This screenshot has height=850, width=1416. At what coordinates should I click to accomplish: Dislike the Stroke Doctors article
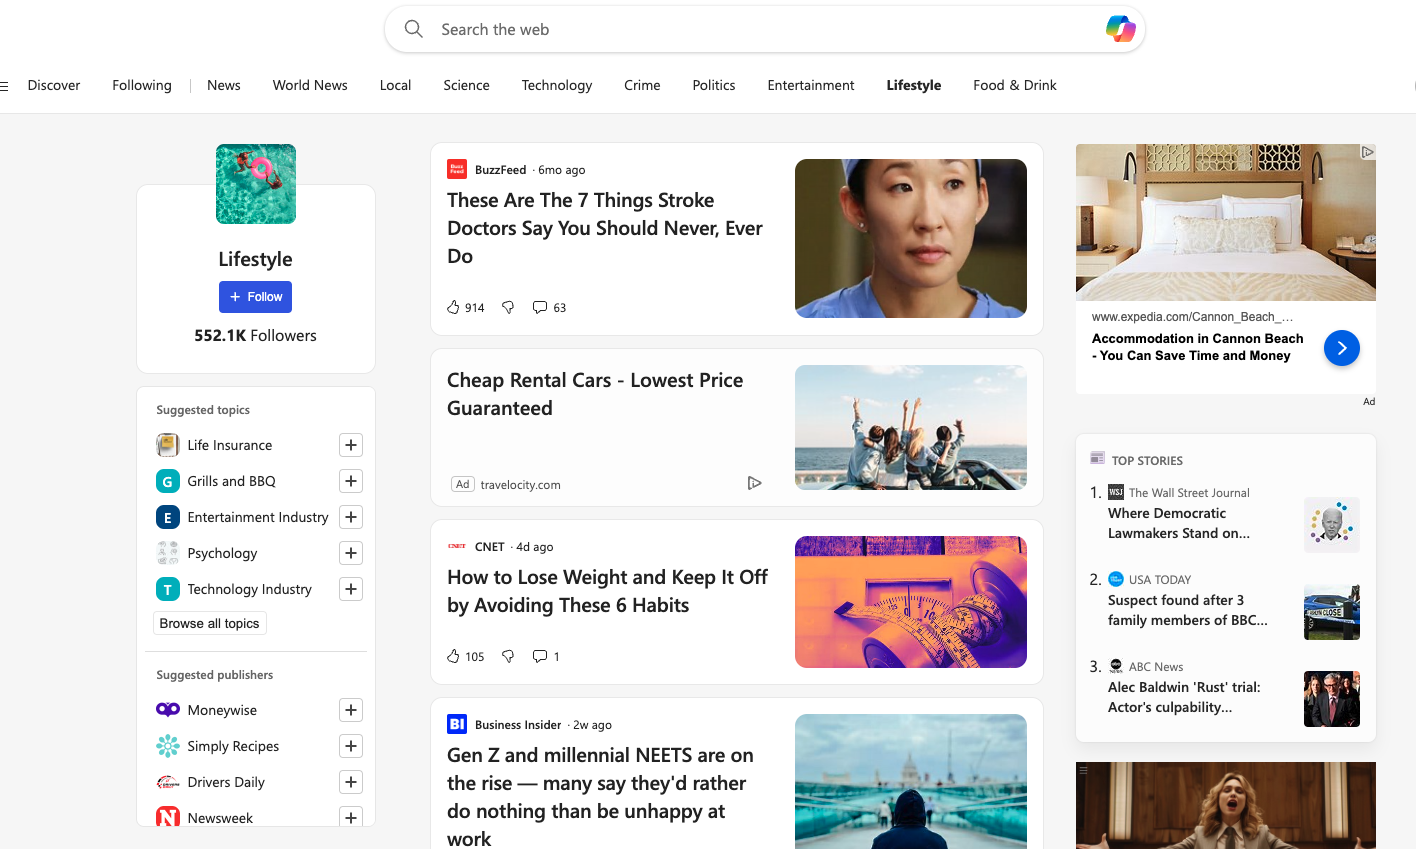[x=508, y=307]
